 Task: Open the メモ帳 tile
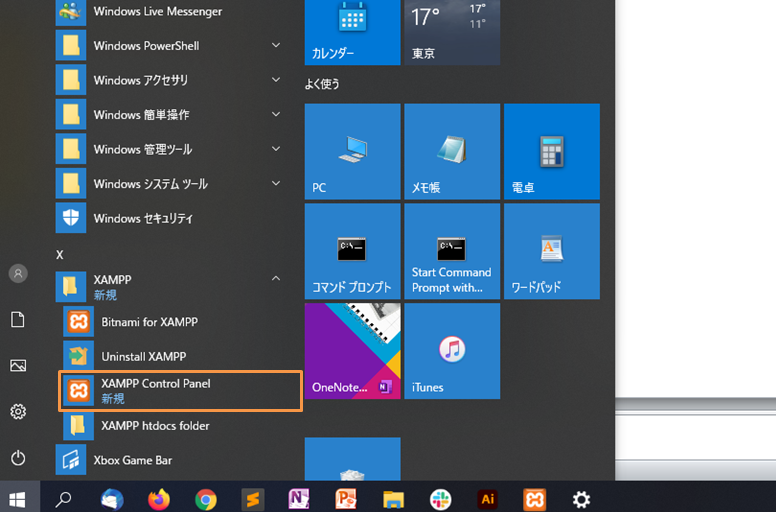coord(452,151)
